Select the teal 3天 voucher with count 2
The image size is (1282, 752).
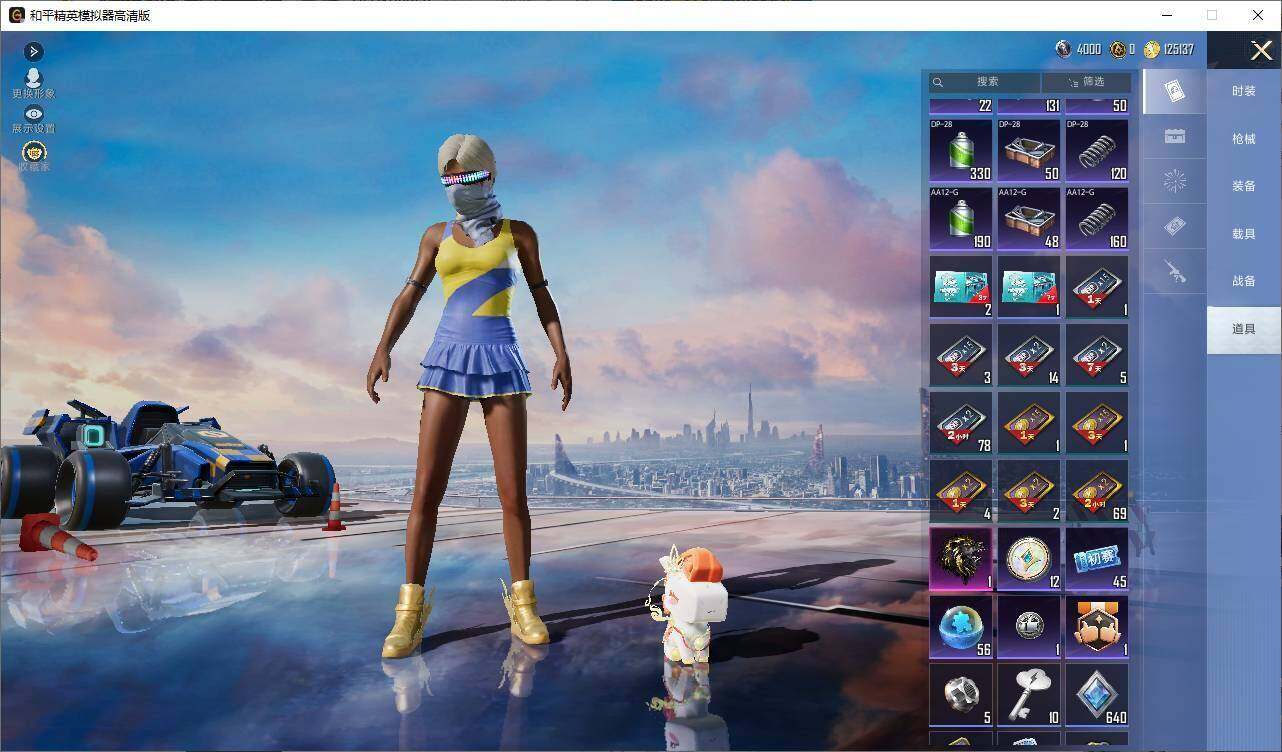961,286
